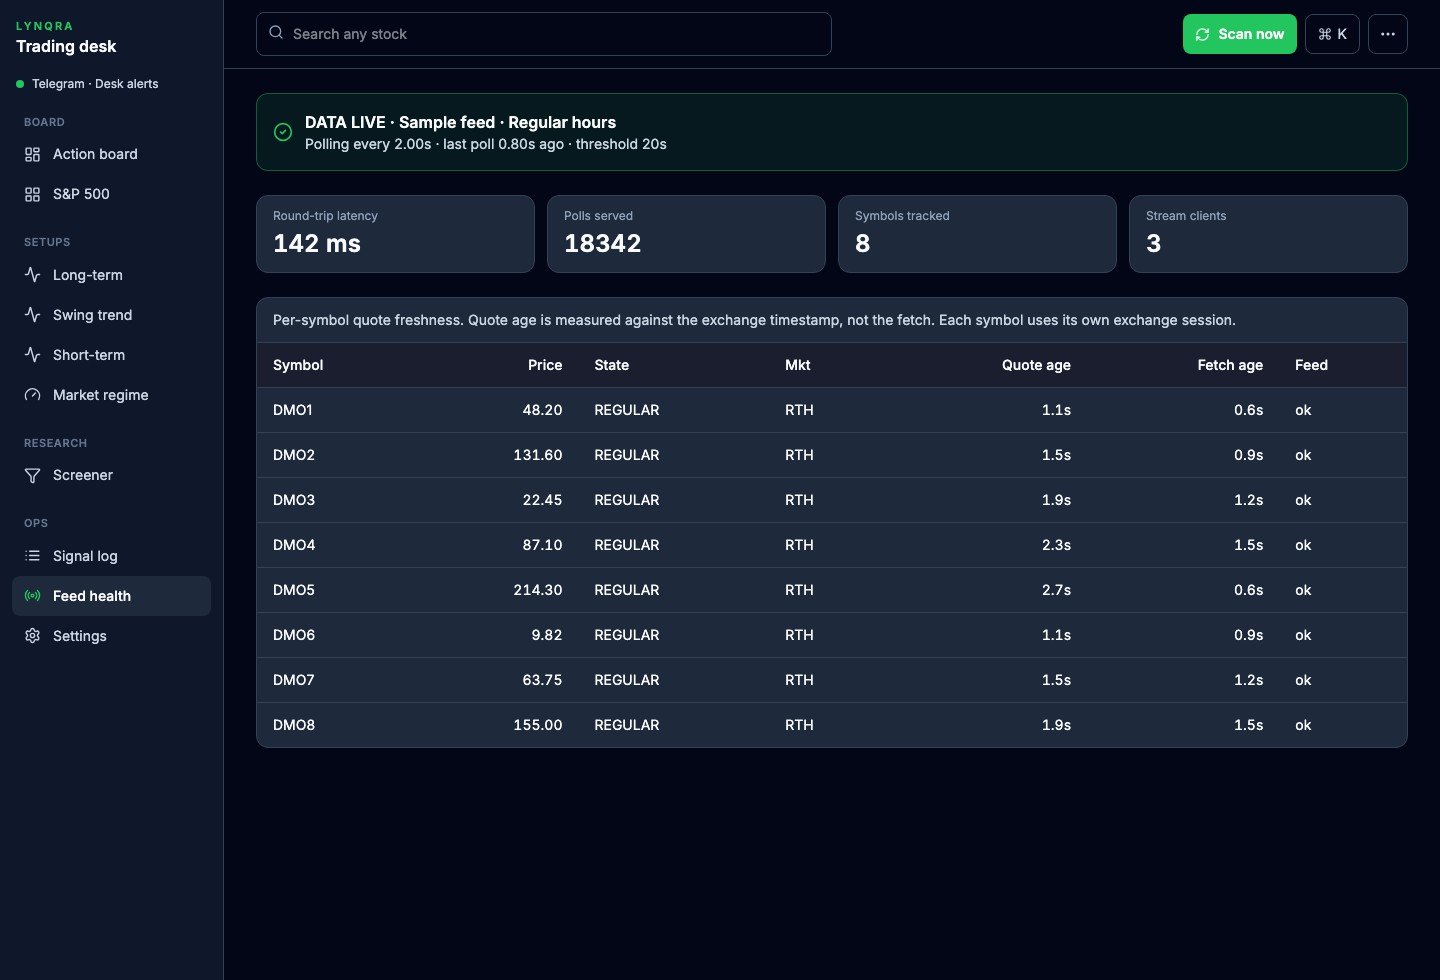Click the Polls served card

pyautogui.click(x=686, y=234)
